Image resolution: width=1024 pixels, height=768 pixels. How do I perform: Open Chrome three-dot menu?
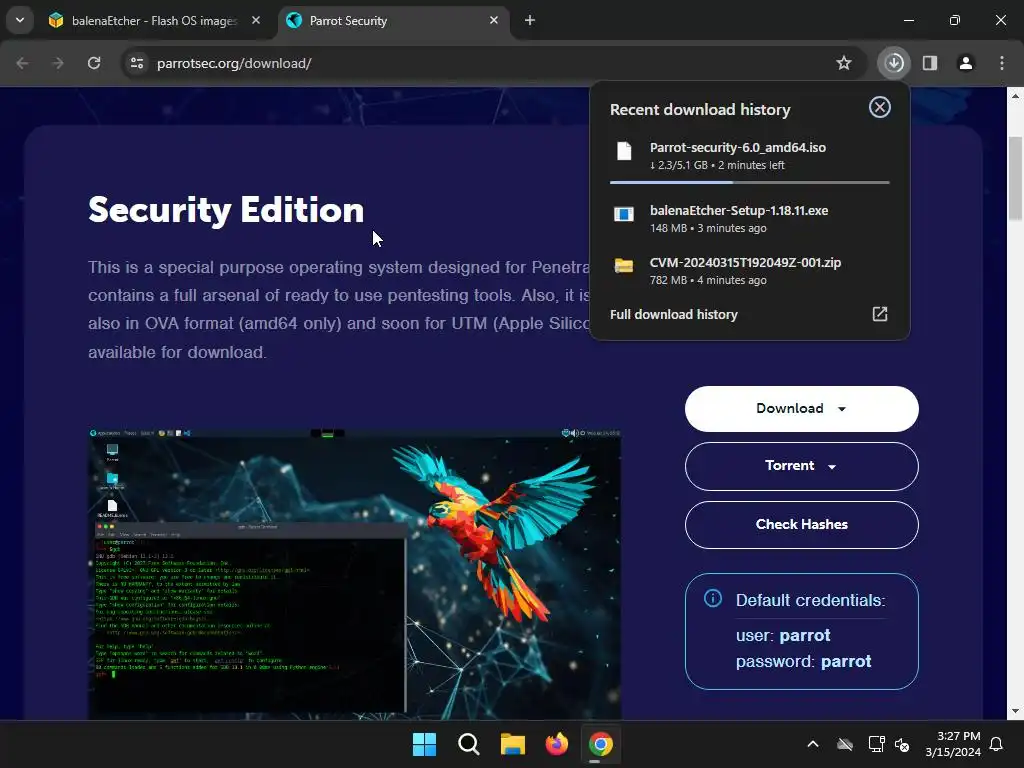pyautogui.click(x=1002, y=63)
